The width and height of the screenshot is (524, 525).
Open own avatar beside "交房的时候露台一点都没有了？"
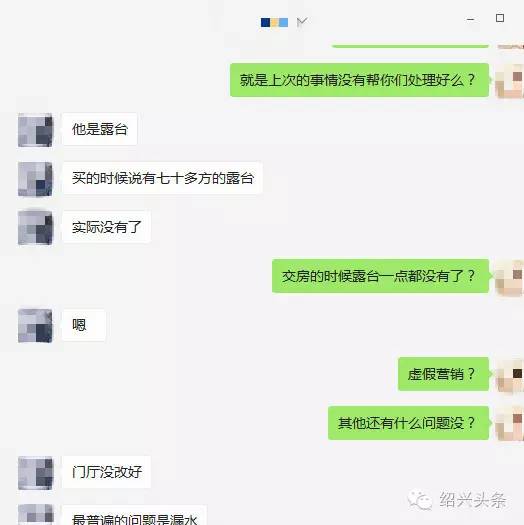[x=510, y=277]
